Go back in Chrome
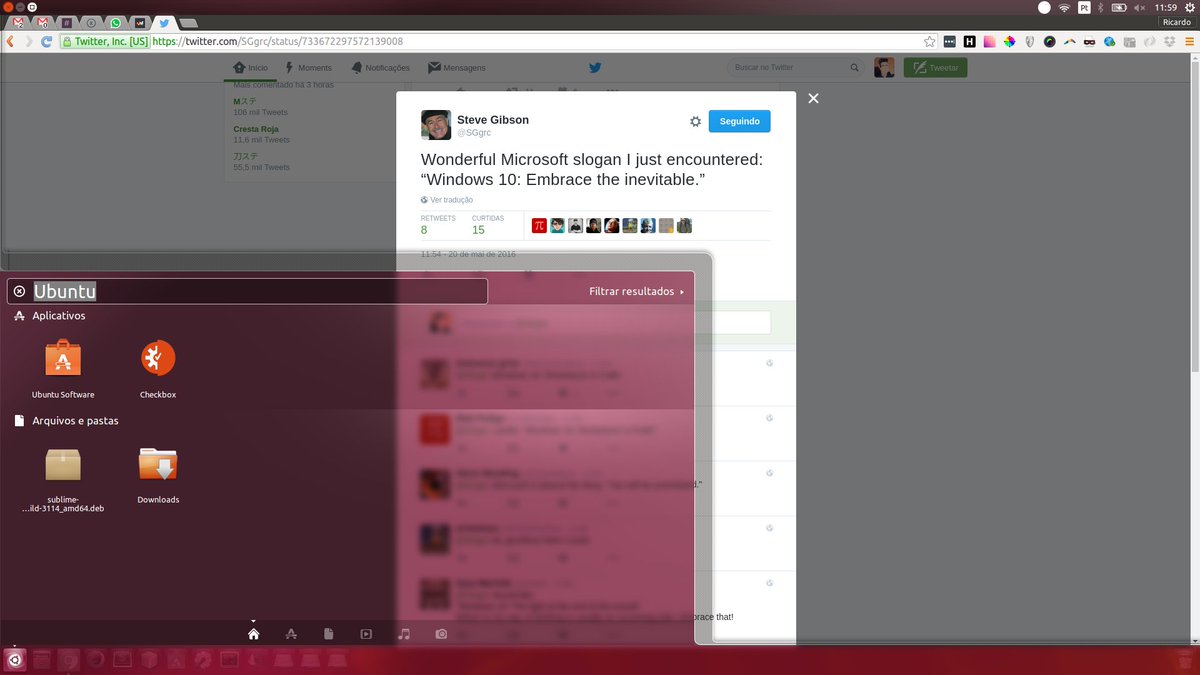 click(x=10, y=42)
